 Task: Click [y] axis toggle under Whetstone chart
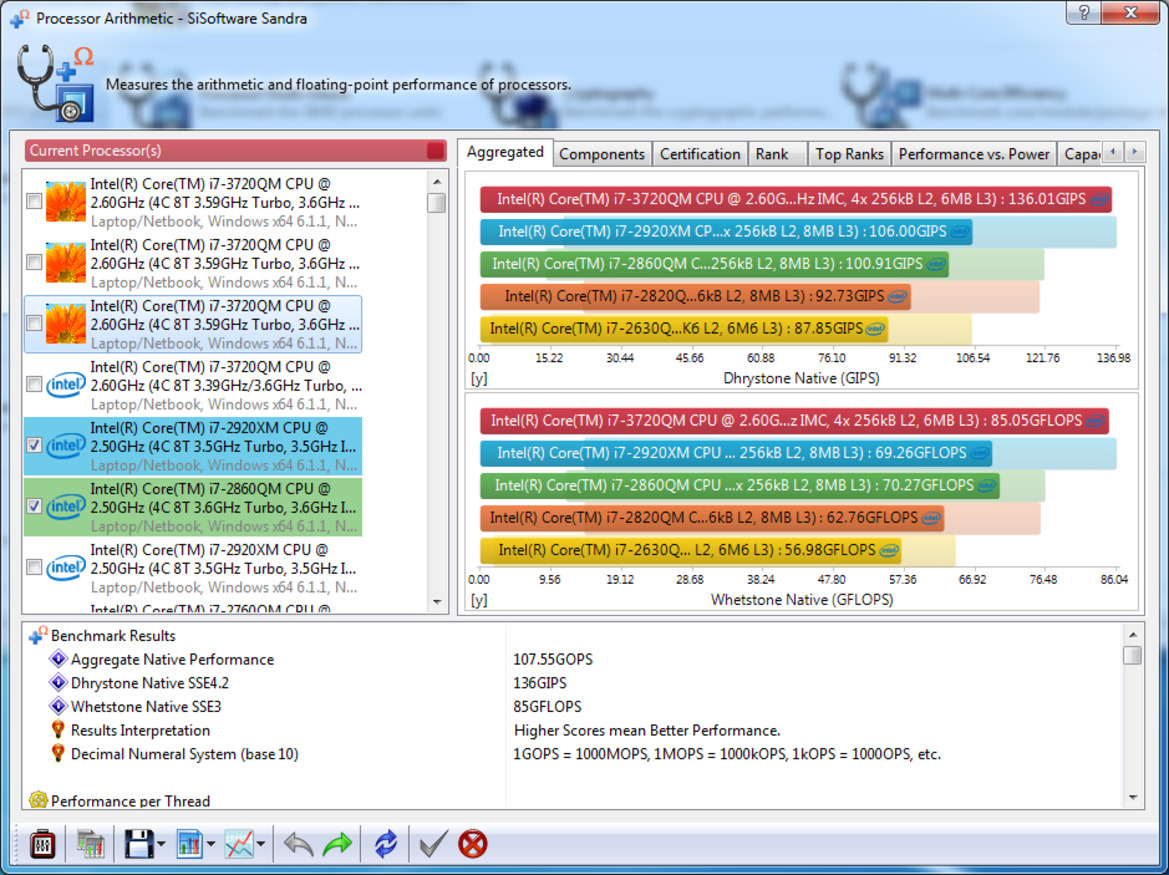(479, 600)
